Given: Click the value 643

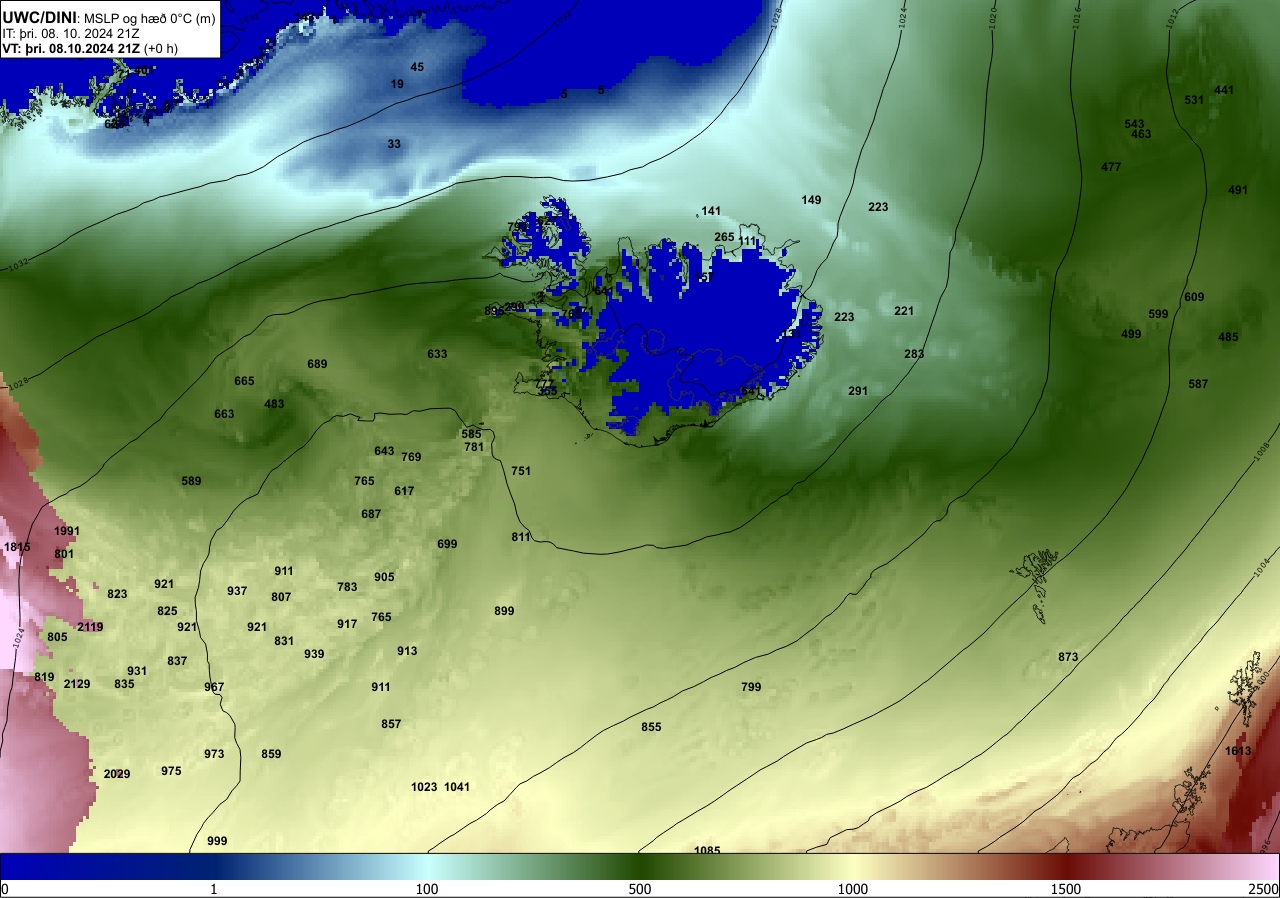Looking at the screenshot, I should 384,451.
